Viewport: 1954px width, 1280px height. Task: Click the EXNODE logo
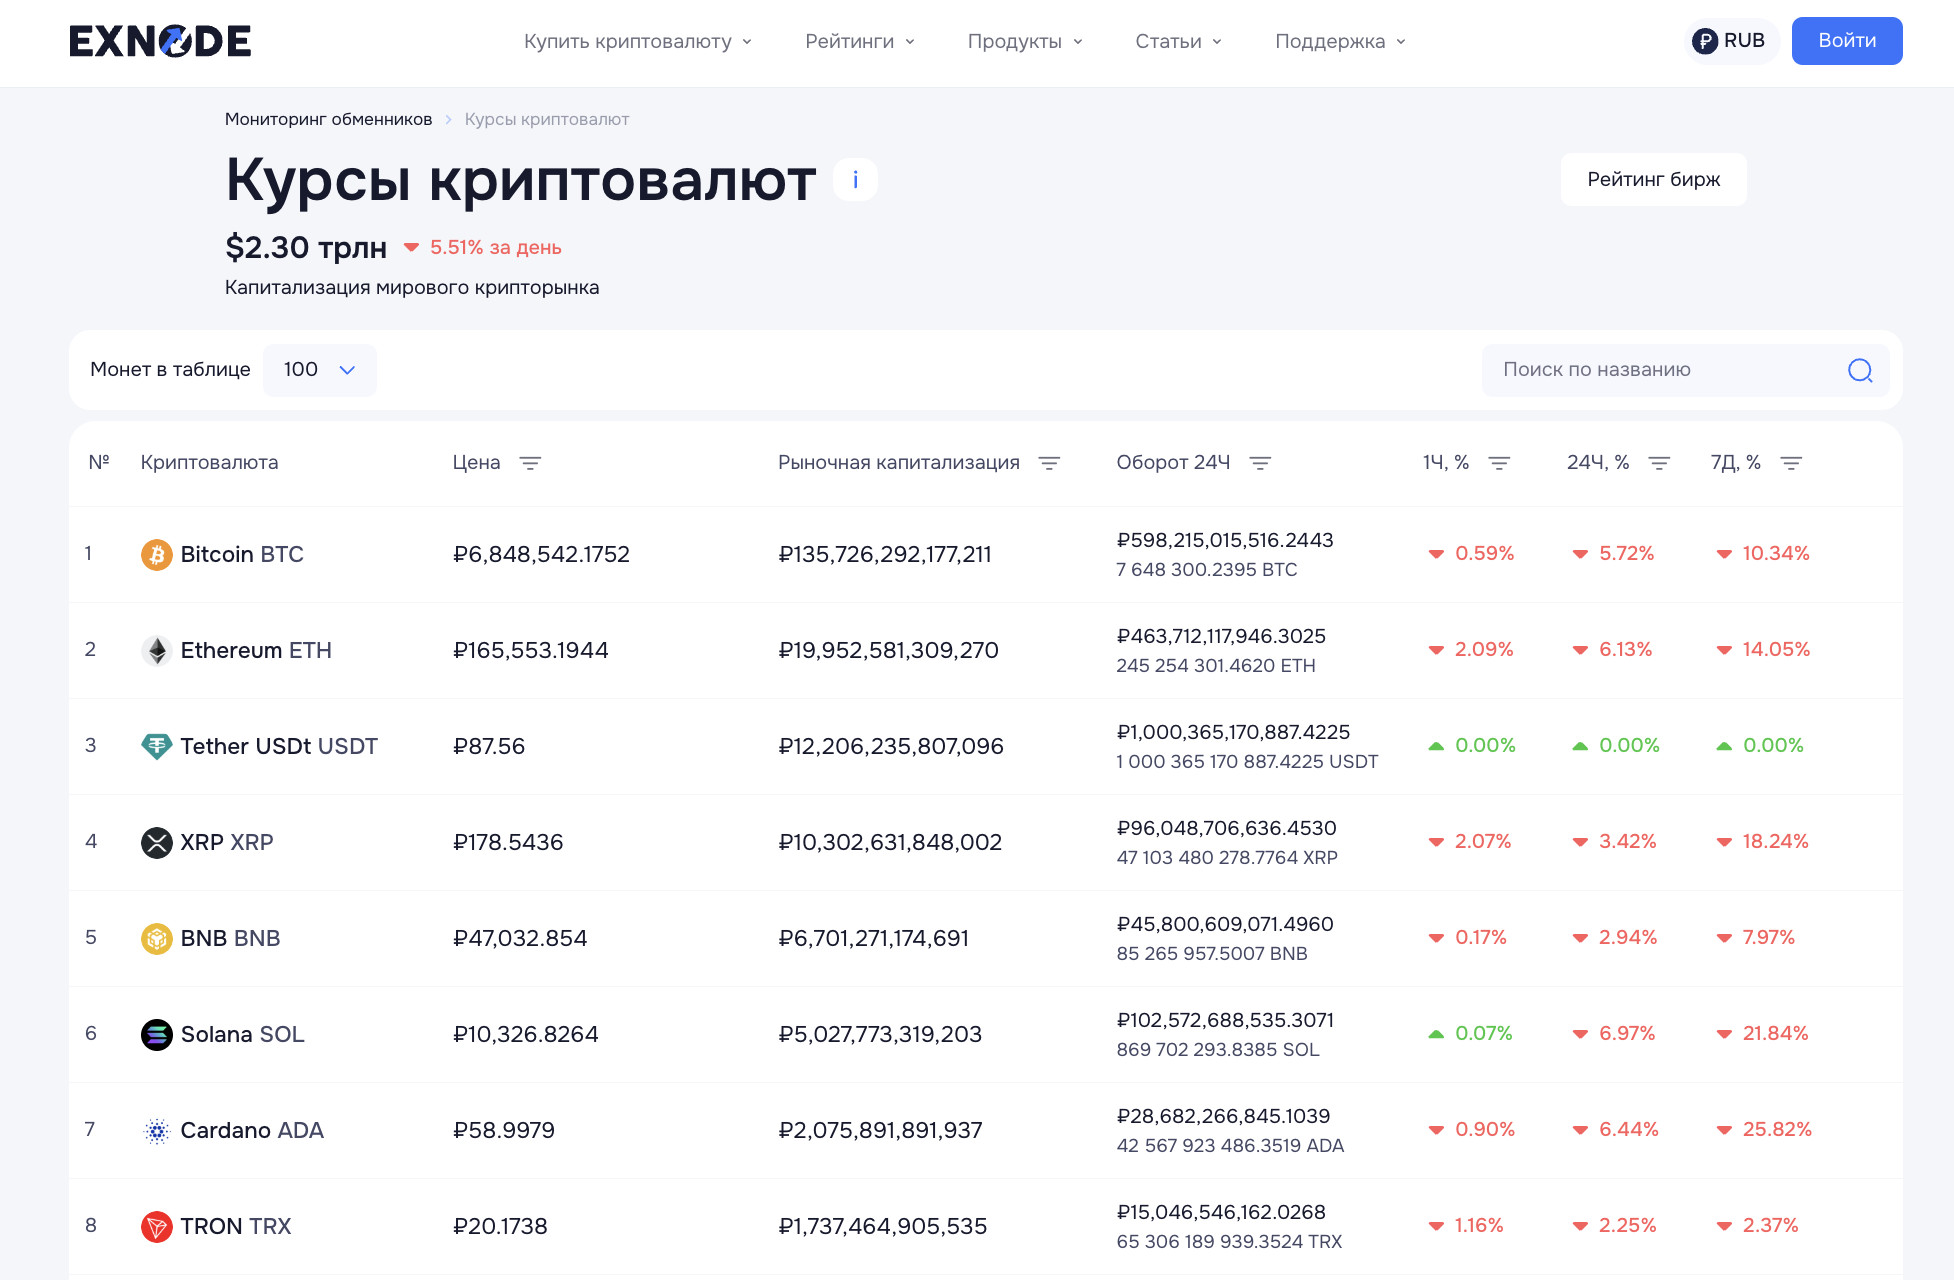160,41
